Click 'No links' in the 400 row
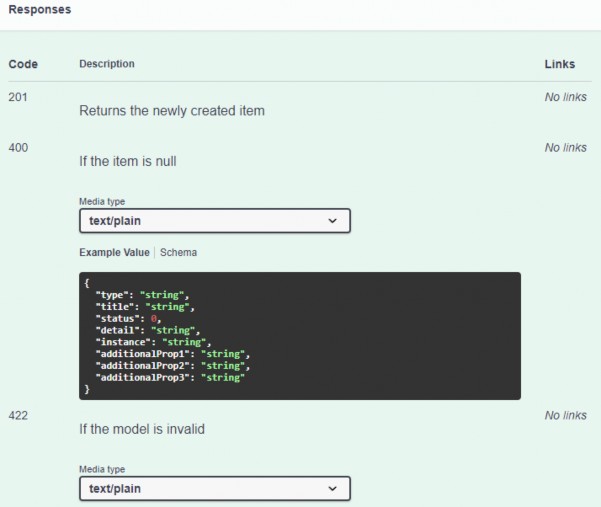This screenshot has height=507, width=601. [x=566, y=148]
